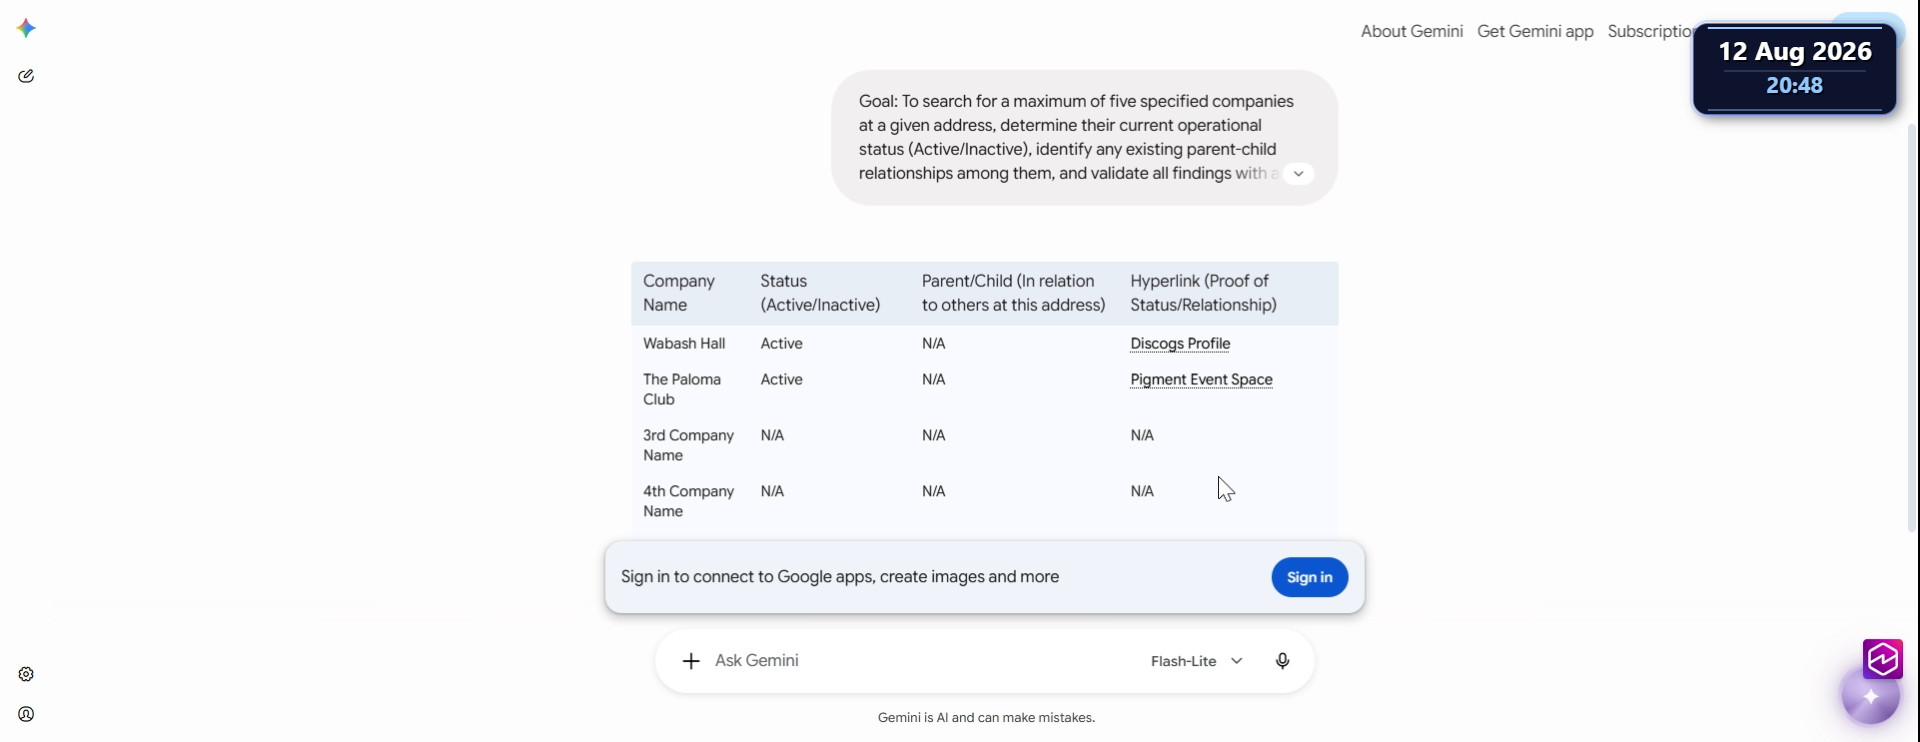The image size is (1920, 742).
Task: Click the floating purple sparkle assistant button
Action: point(1870,696)
